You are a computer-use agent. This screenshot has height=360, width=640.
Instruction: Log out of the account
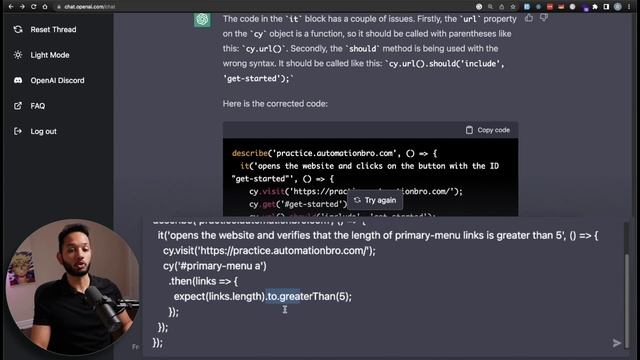(43, 131)
